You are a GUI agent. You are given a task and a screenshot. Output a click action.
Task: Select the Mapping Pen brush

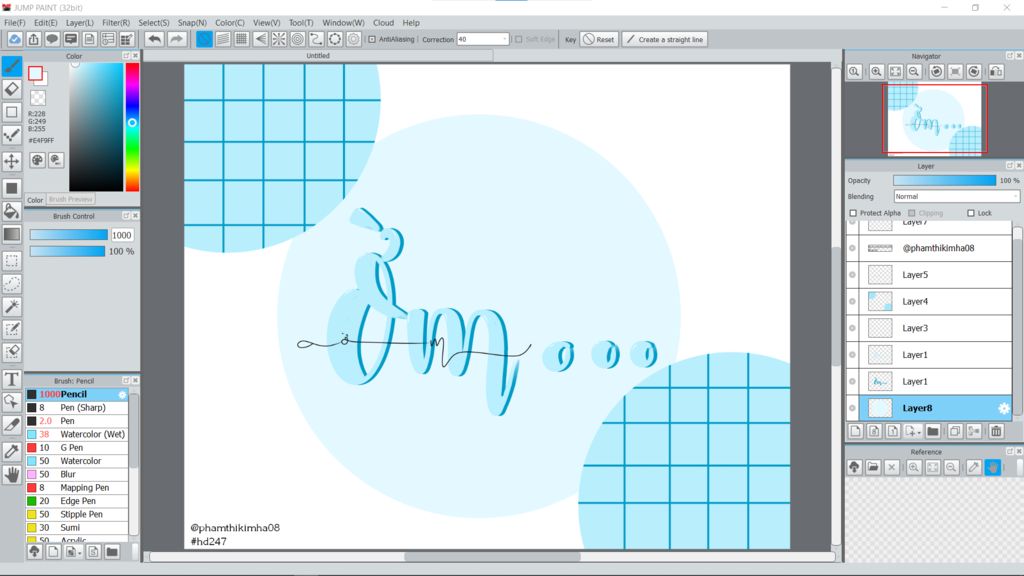[77, 488]
